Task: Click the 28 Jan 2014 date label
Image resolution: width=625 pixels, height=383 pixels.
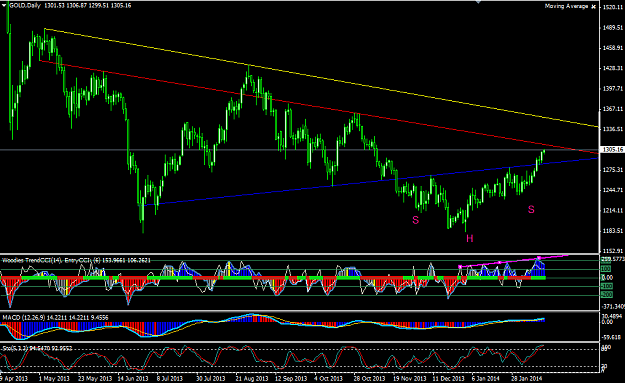Action: tap(527, 378)
